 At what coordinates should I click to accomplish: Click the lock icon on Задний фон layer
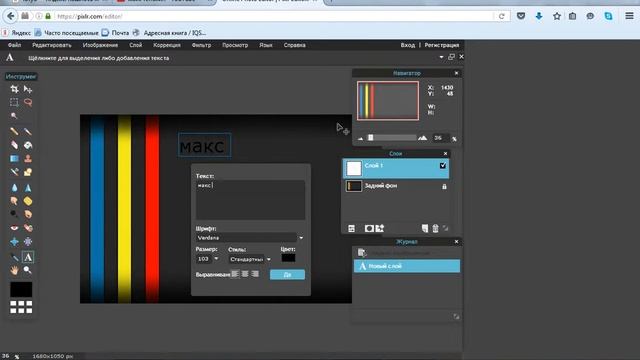coord(444,187)
